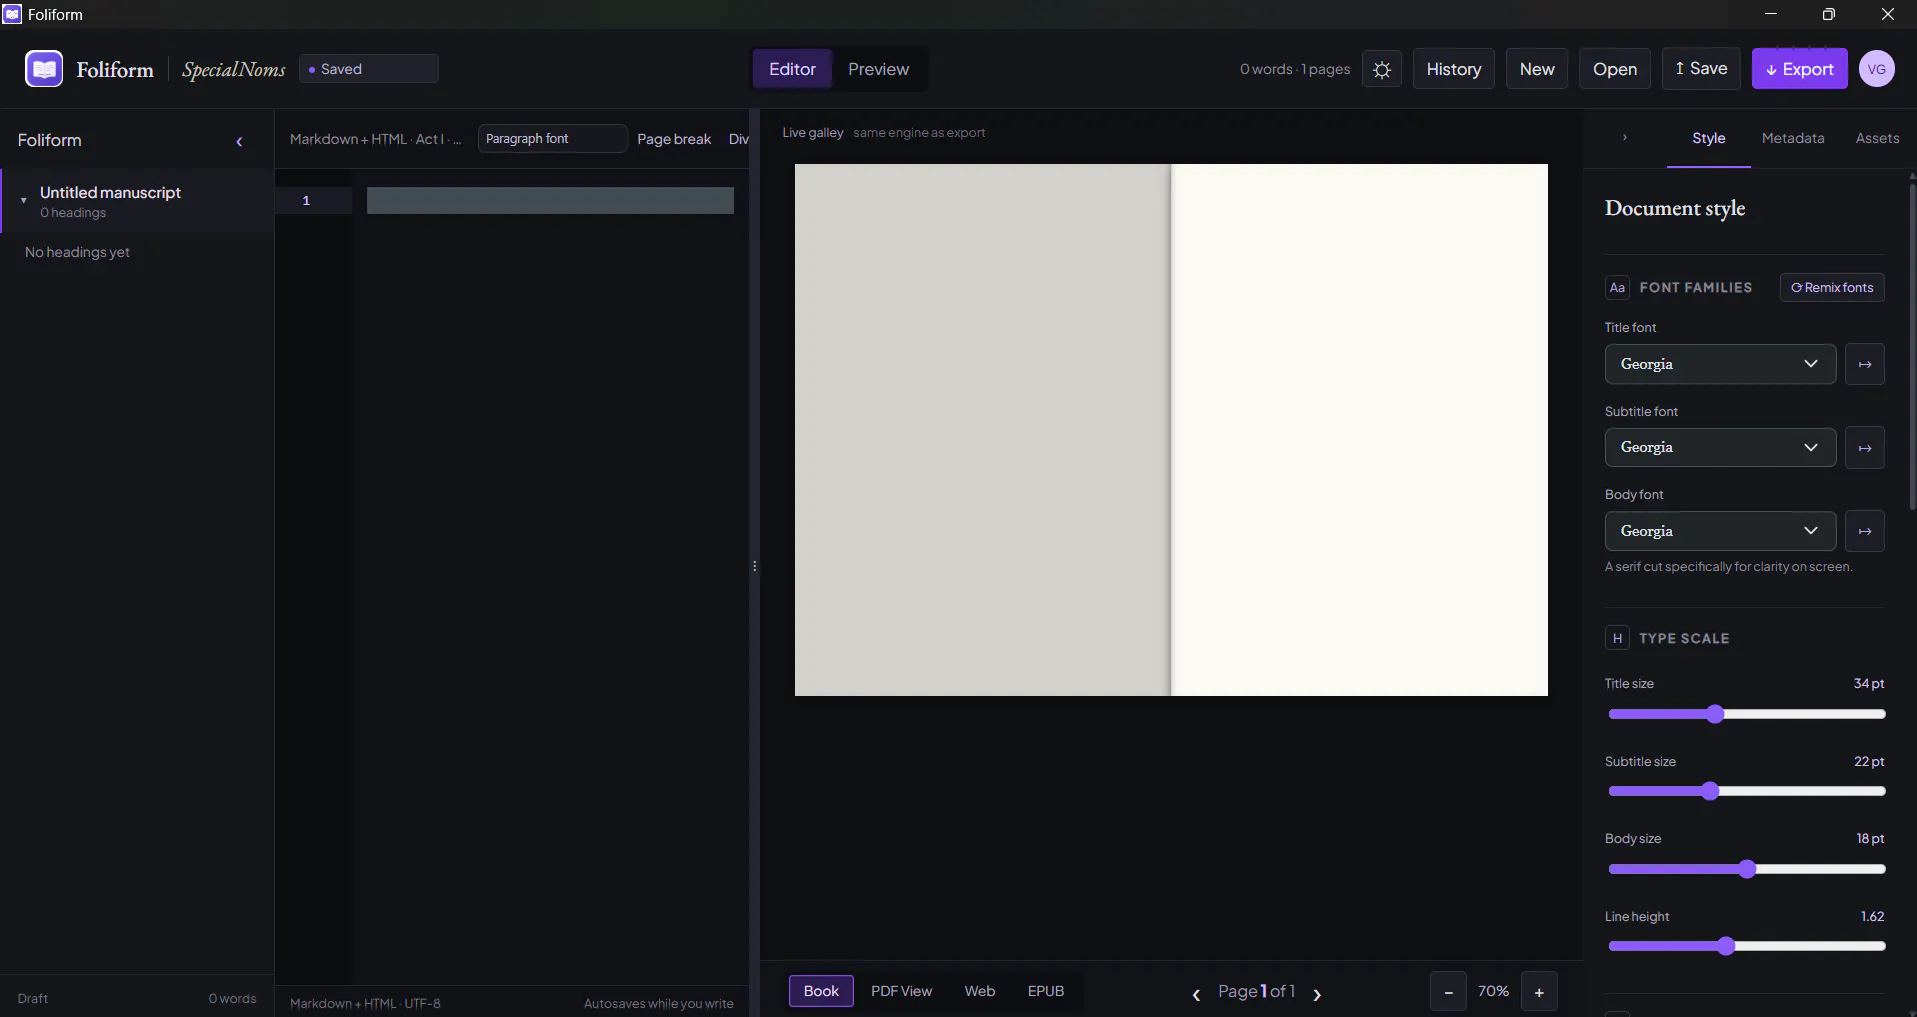Open the Title font Georgia dropdown
1917x1017 pixels.
click(1720, 364)
